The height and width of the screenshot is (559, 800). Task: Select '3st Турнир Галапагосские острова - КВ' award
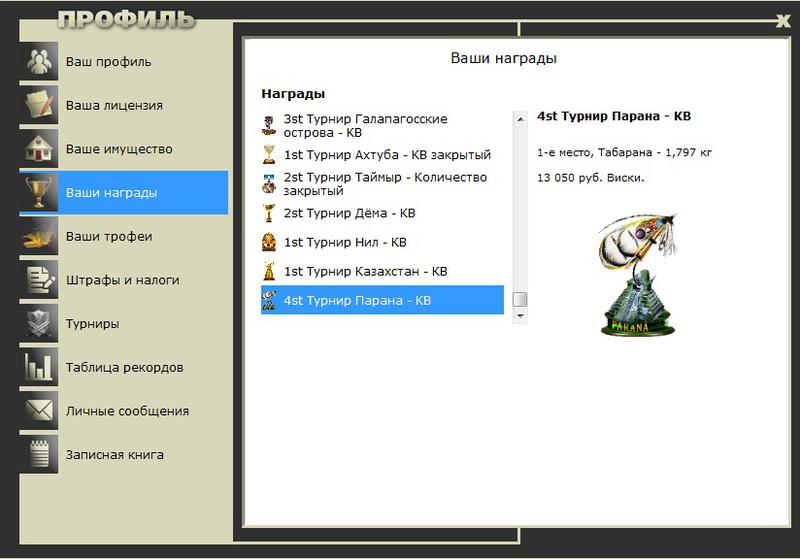[382, 125]
